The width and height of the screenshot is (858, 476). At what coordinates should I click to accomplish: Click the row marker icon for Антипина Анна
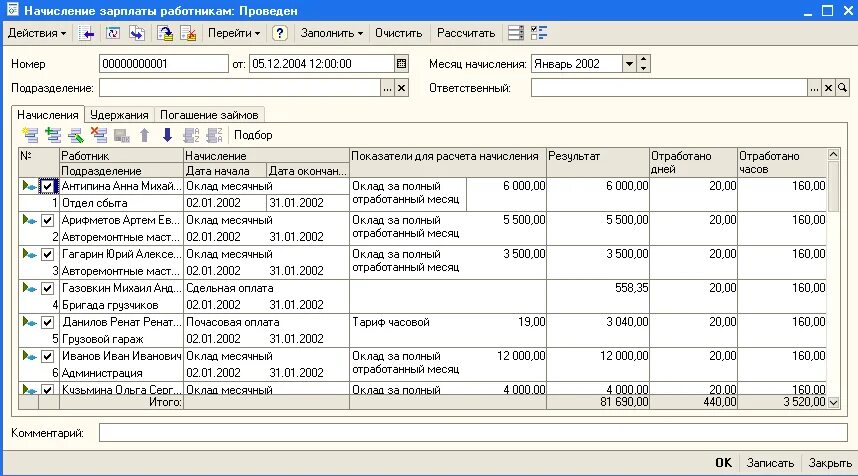(x=29, y=186)
